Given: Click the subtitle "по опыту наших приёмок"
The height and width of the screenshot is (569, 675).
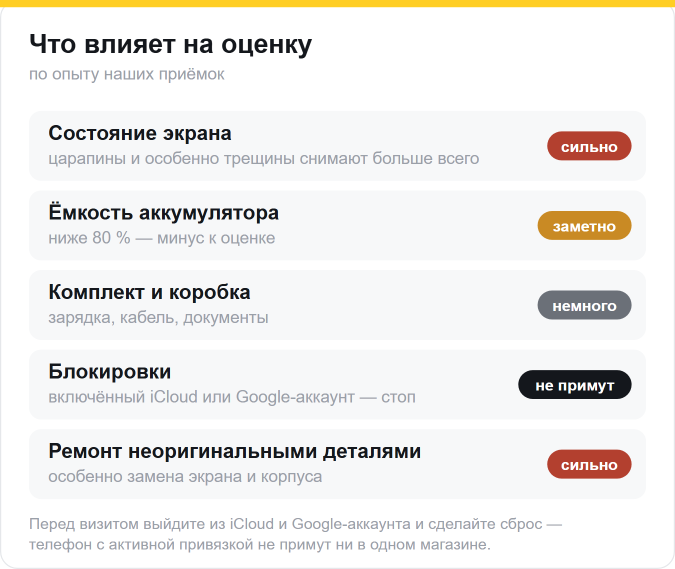Looking at the screenshot, I should click(127, 74).
